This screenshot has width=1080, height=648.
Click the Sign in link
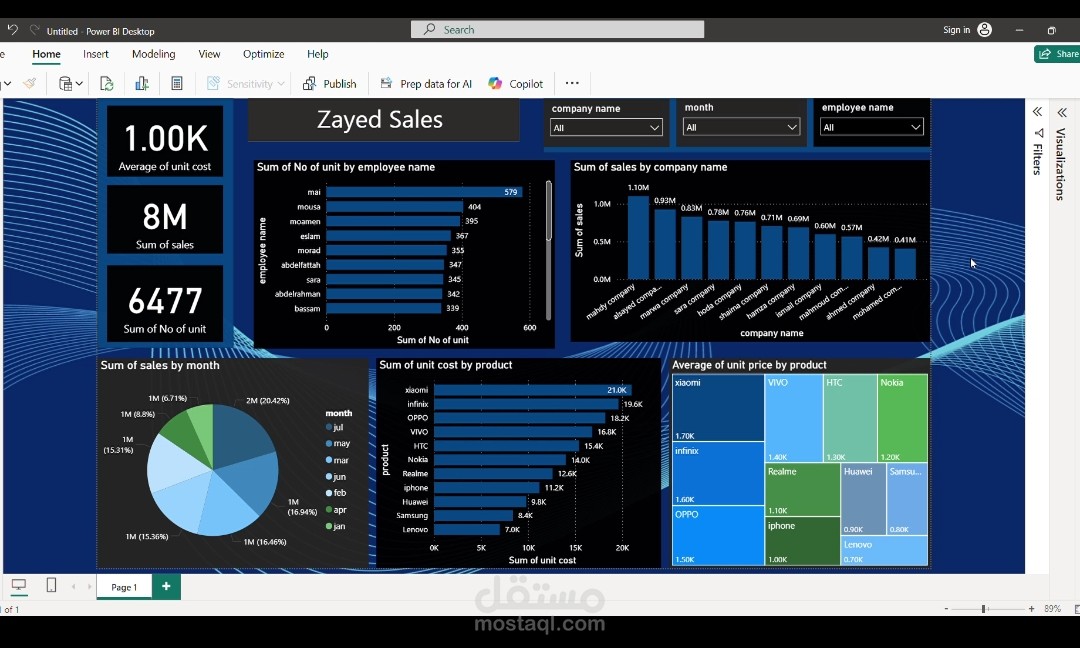click(956, 30)
